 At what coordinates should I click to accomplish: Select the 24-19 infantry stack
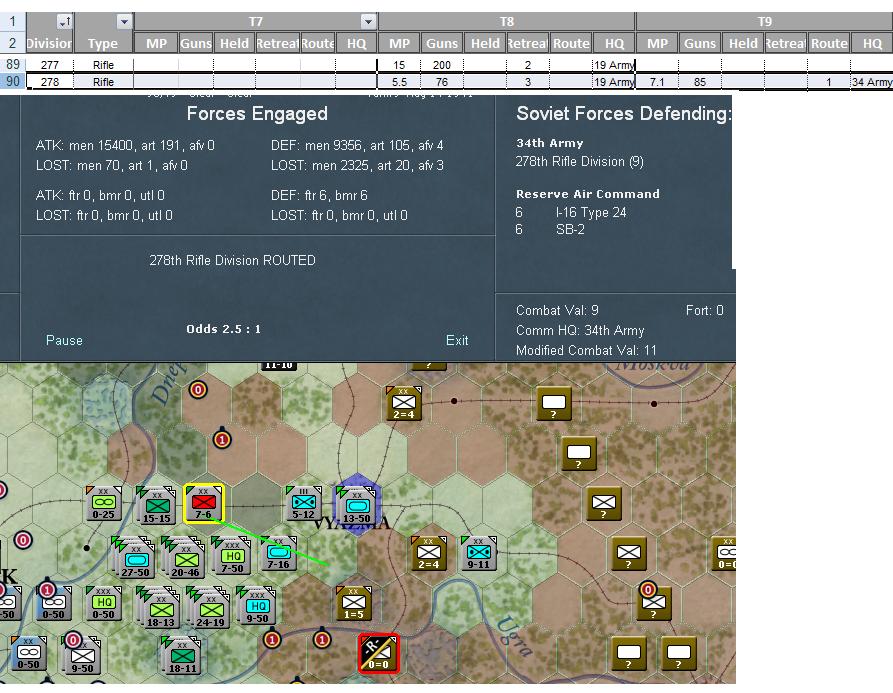209,607
